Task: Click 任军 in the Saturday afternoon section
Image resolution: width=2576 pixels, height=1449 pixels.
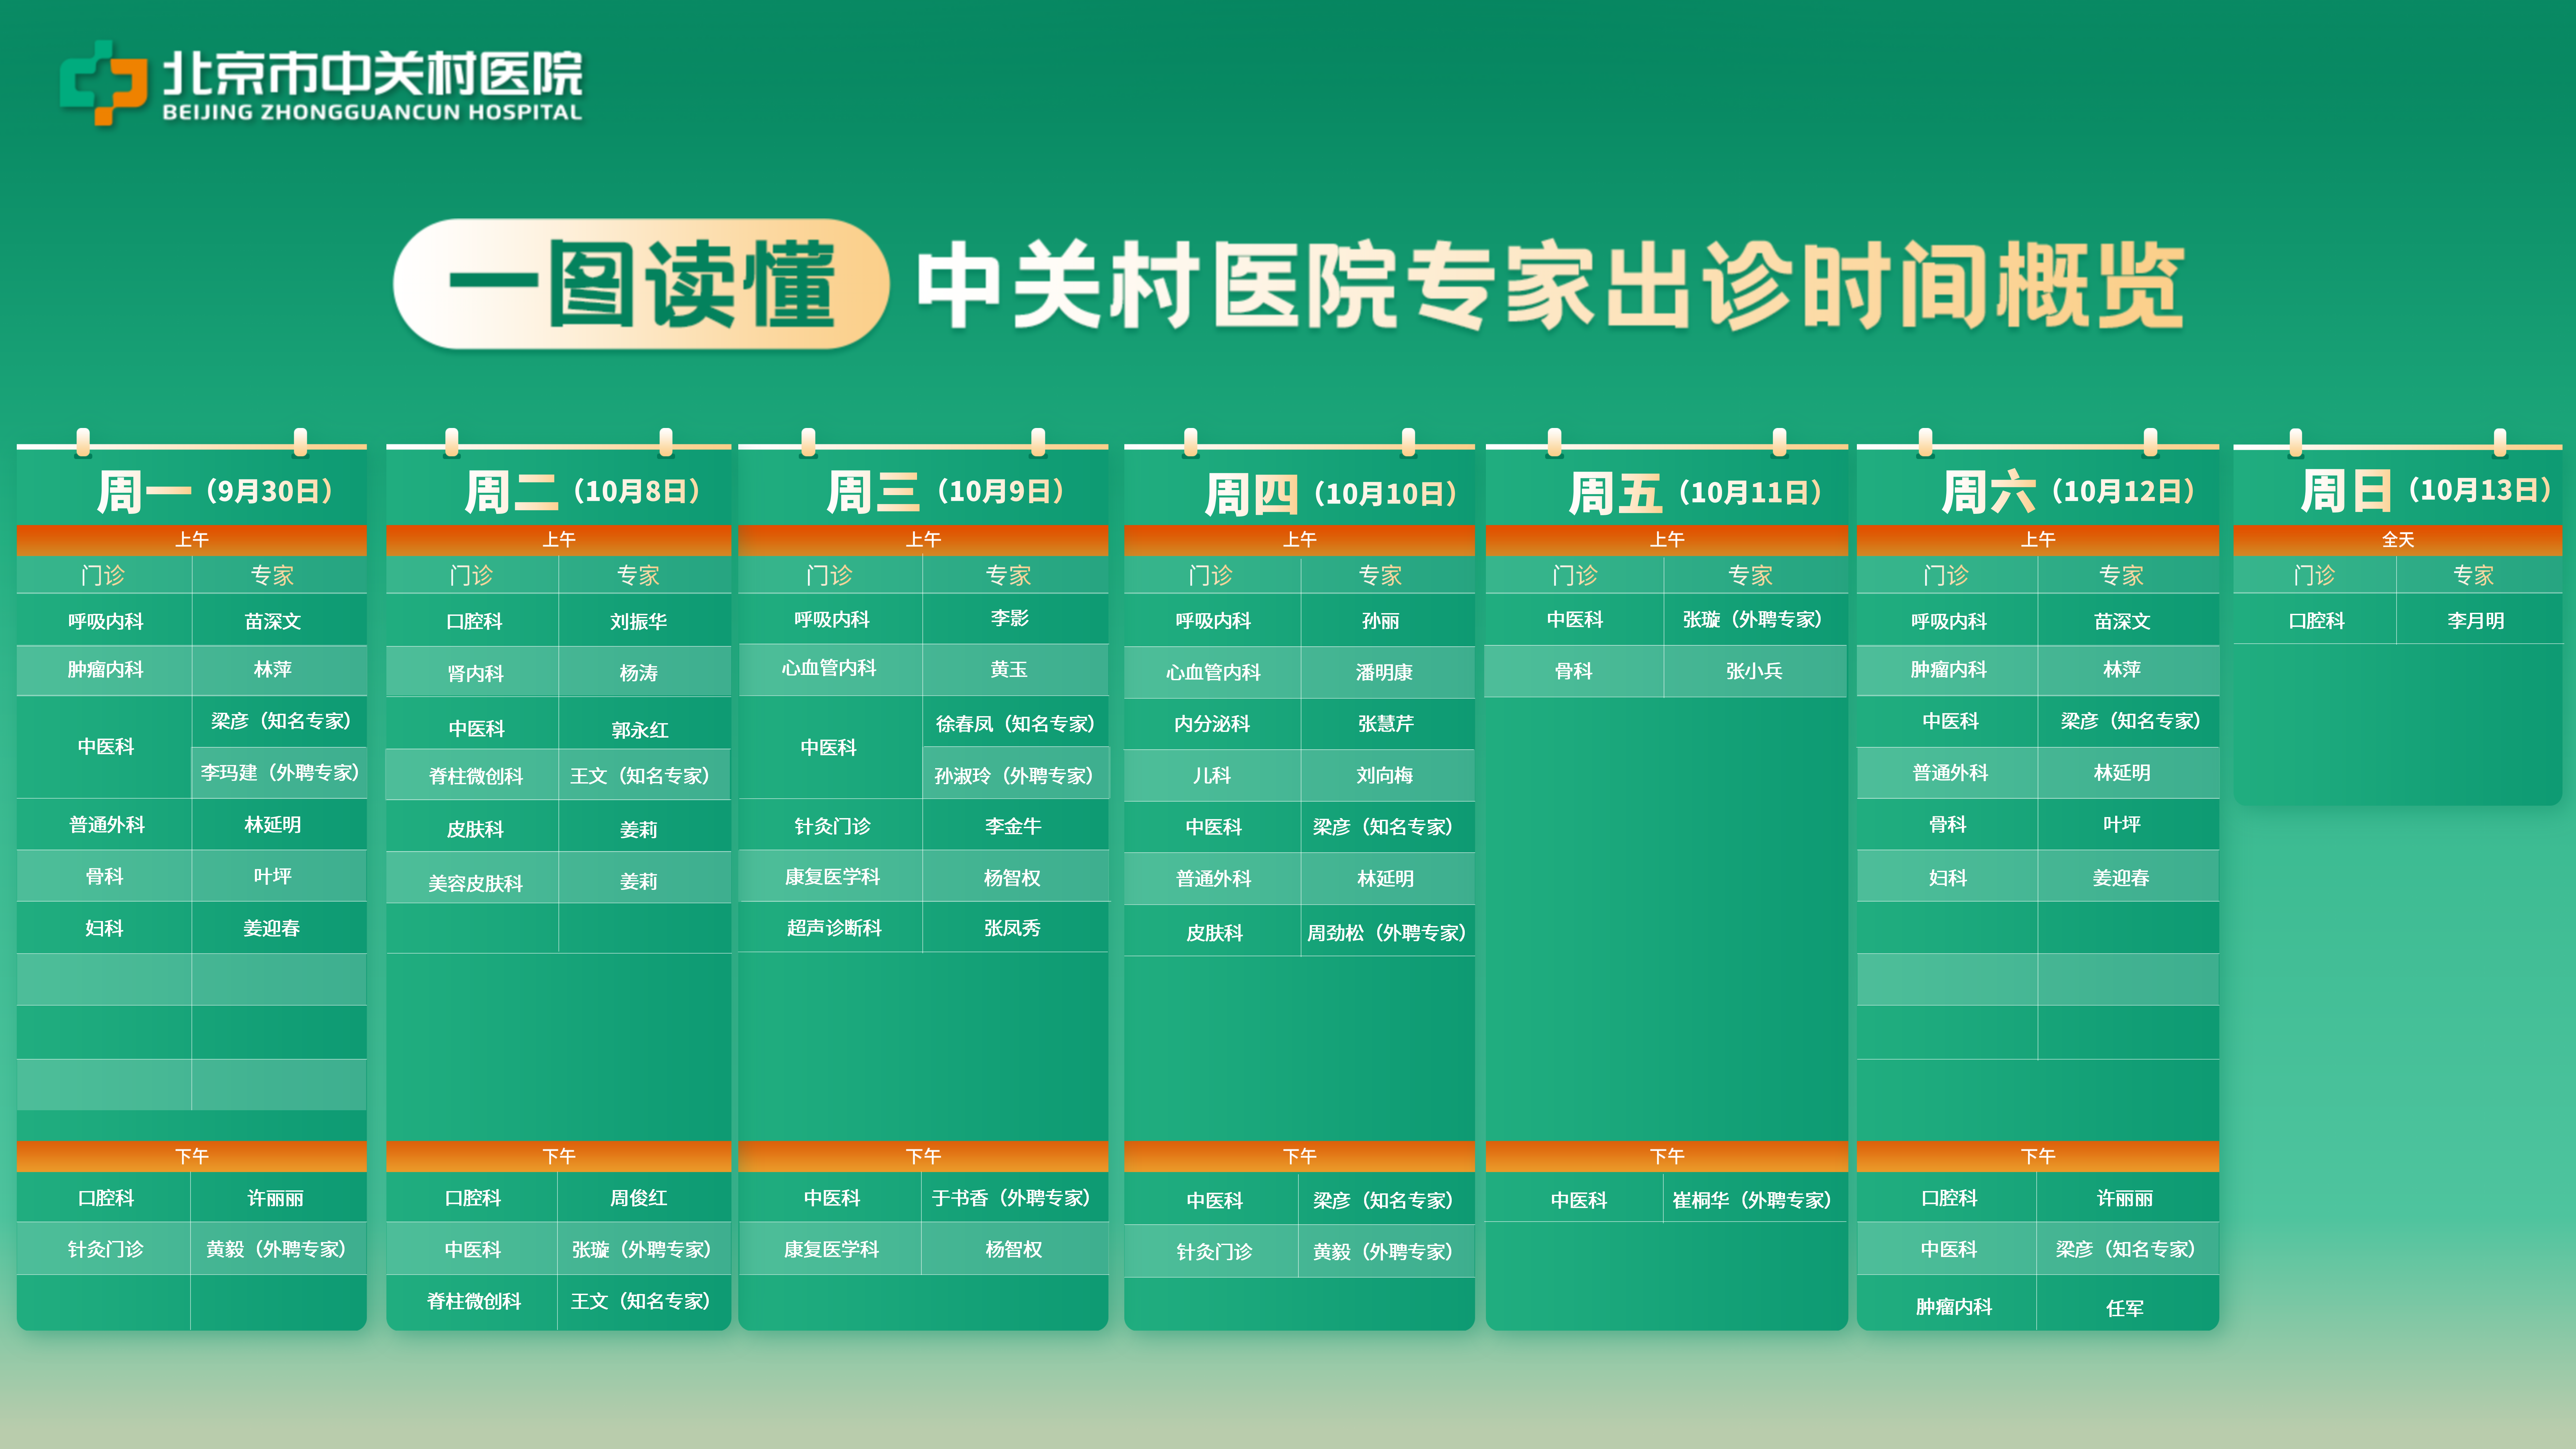Action: (2125, 1308)
